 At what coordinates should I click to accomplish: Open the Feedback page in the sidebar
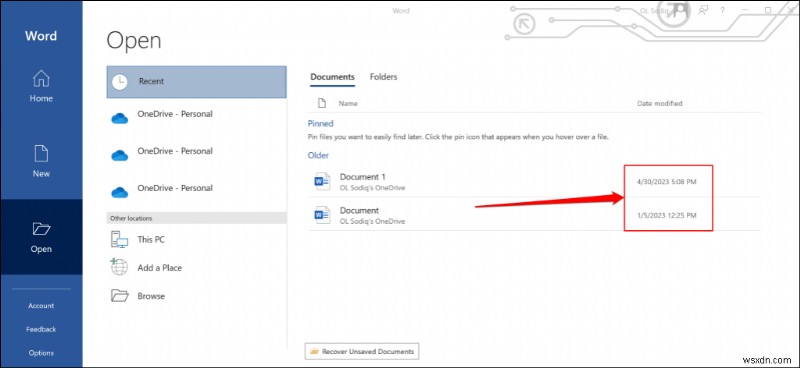click(x=41, y=329)
